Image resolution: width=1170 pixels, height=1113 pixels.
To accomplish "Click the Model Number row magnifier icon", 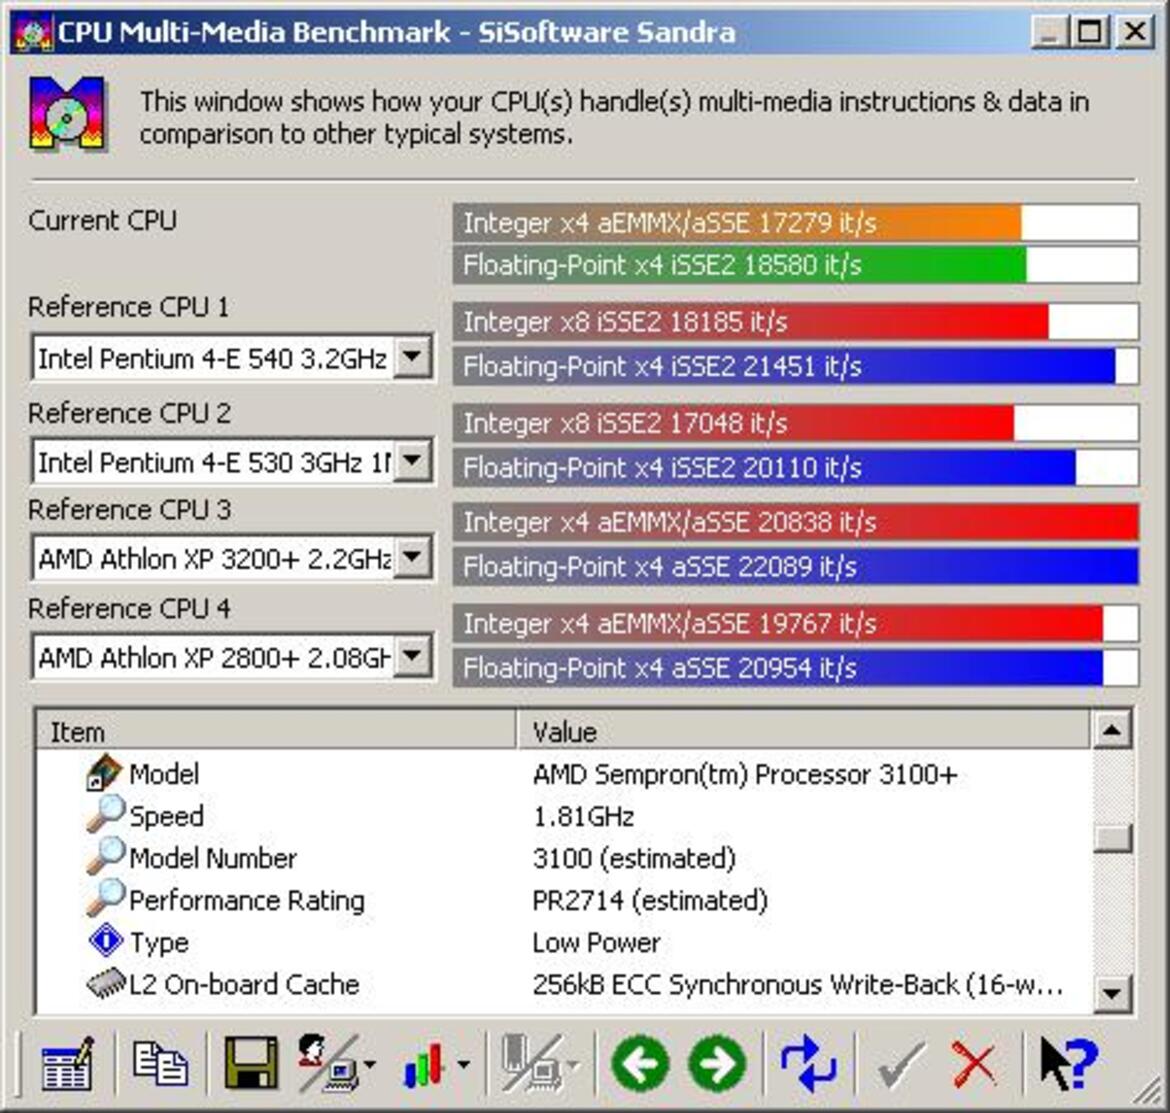I will [x=105, y=856].
